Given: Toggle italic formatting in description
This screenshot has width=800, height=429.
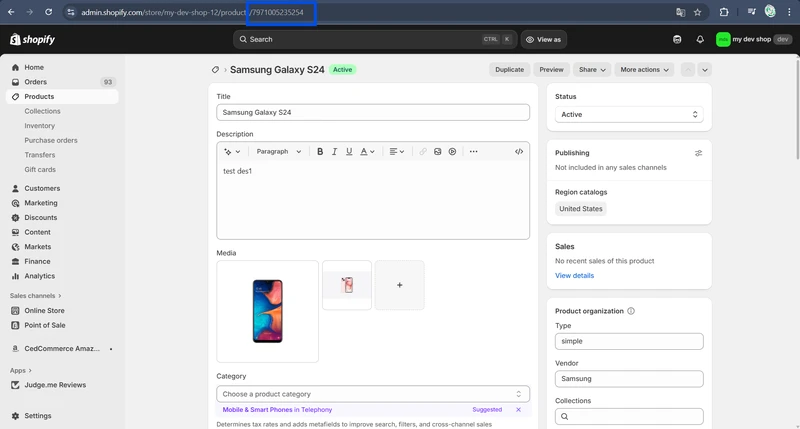Looking at the screenshot, I should (335, 152).
